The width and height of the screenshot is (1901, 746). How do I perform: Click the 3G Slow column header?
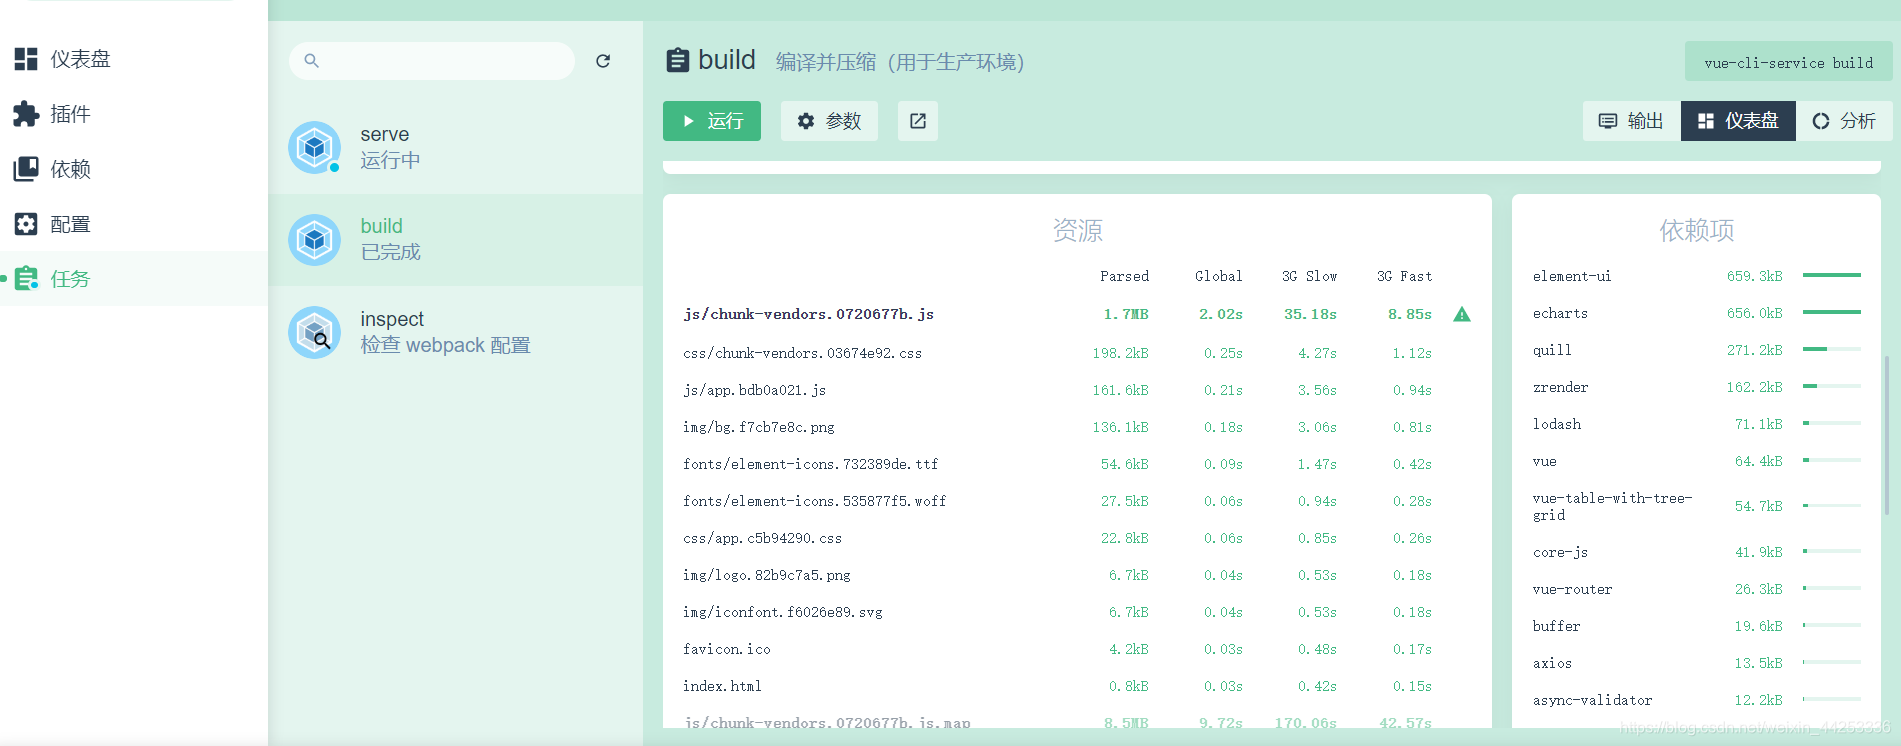click(x=1309, y=276)
